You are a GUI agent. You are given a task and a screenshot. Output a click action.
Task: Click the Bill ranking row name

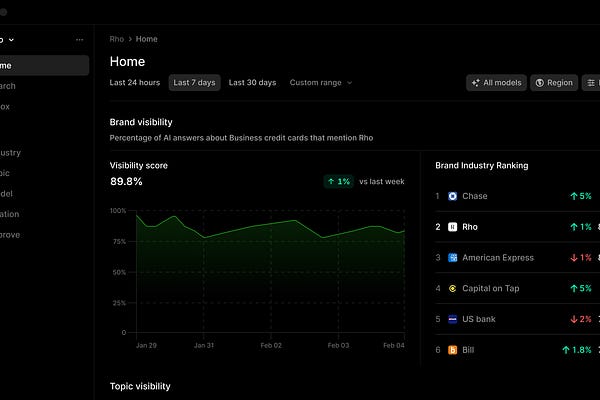pos(468,350)
